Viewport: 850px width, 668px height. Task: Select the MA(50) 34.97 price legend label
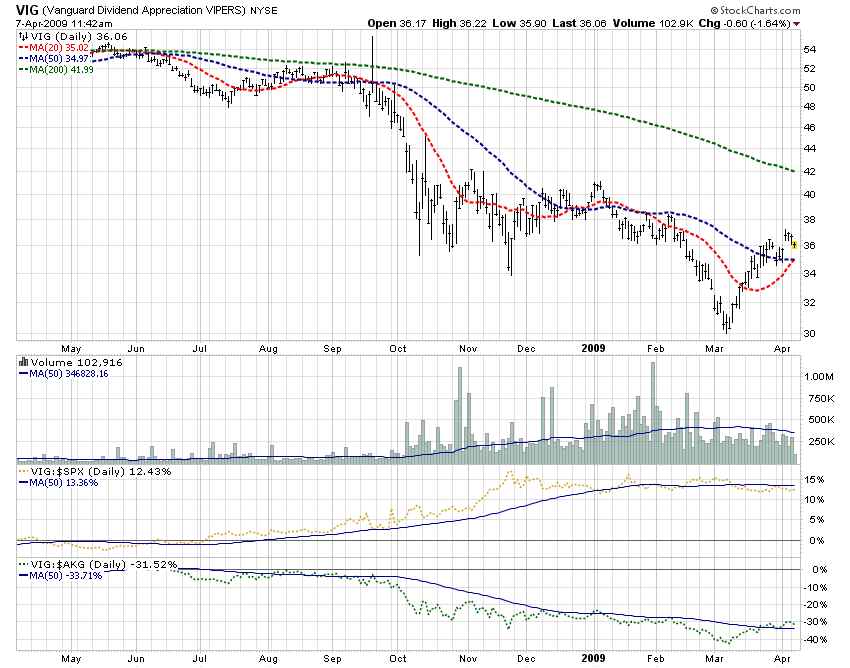62,58
